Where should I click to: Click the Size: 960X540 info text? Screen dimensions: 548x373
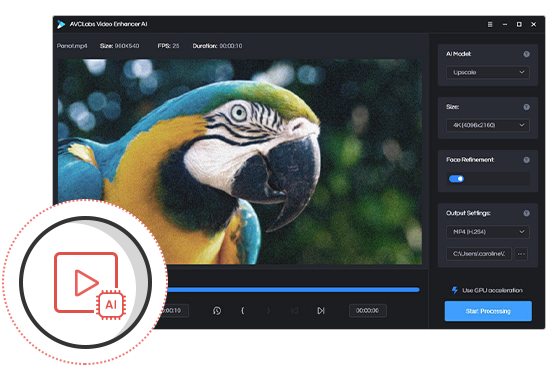[119, 46]
